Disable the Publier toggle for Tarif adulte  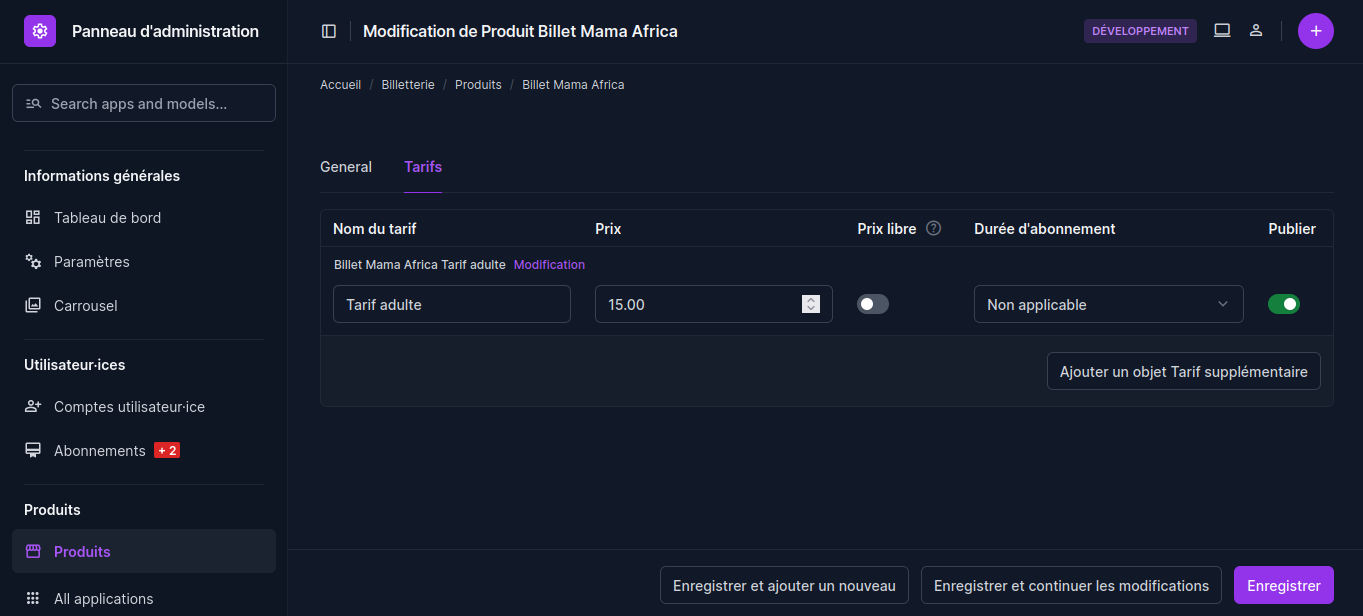(1284, 304)
